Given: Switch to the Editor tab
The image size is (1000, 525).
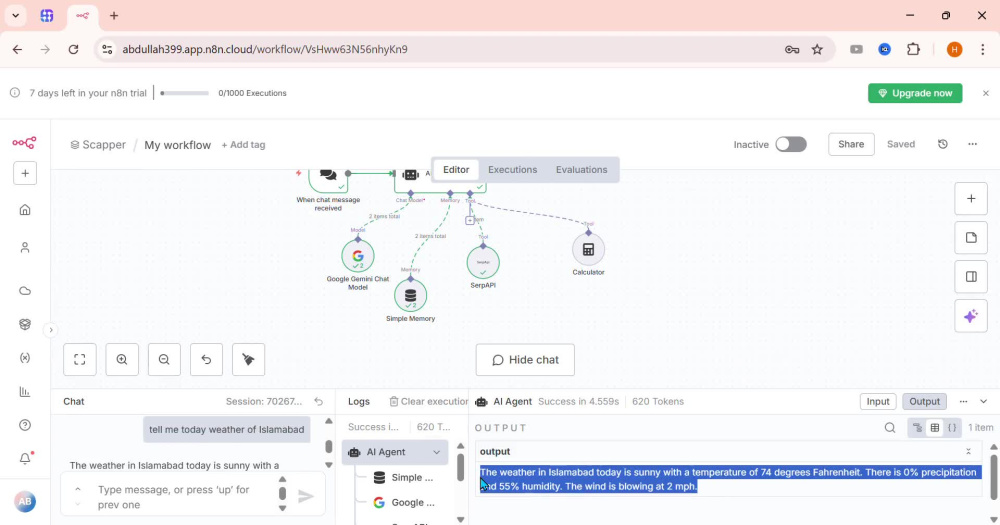Looking at the screenshot, I should [456, 170].
